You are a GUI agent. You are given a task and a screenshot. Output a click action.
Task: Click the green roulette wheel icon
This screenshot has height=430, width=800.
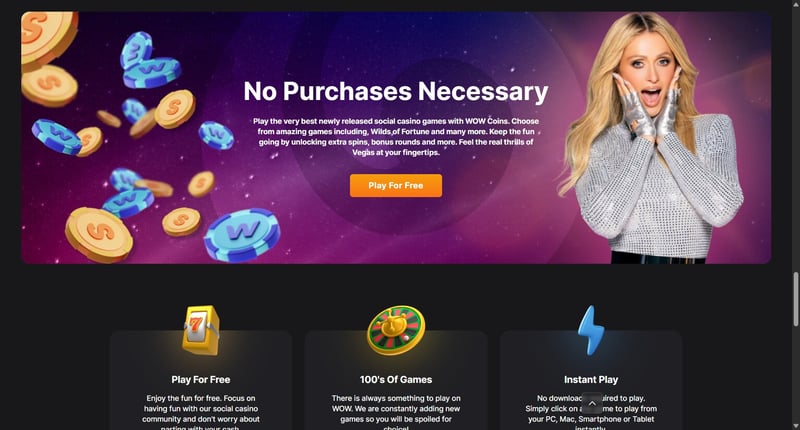click(x=396, y=331)
